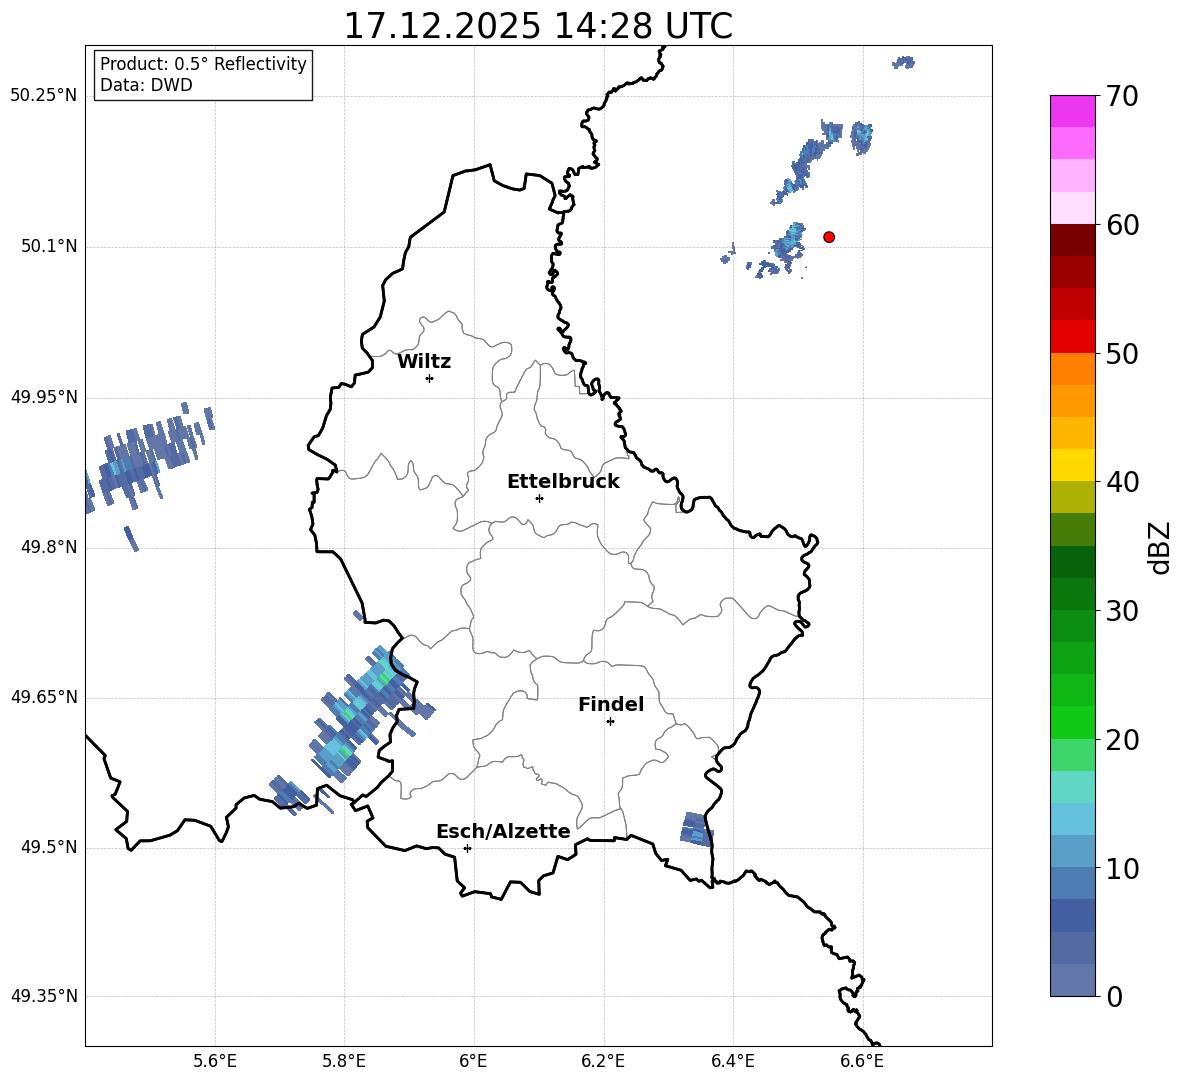
Task: Click the dark maroon swatch just below 60
Action: point(1072,240)
